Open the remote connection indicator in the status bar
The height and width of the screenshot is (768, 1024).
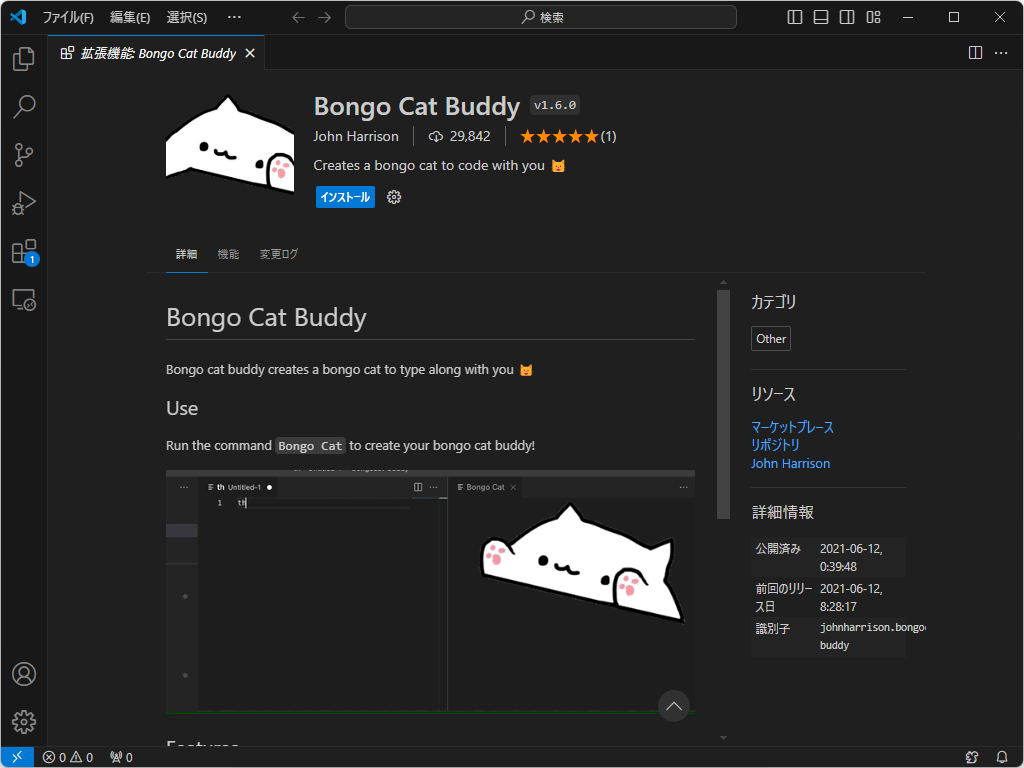(15, 757)
